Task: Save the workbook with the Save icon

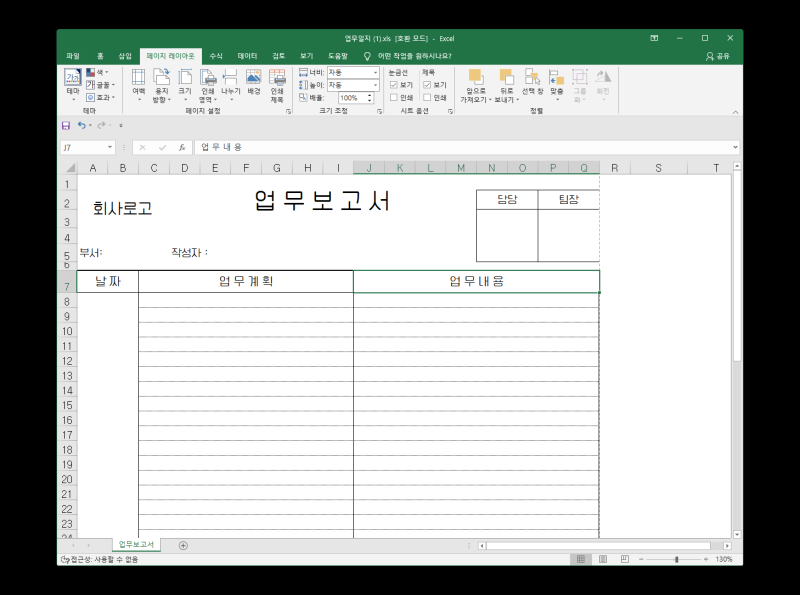Action: 66,125
